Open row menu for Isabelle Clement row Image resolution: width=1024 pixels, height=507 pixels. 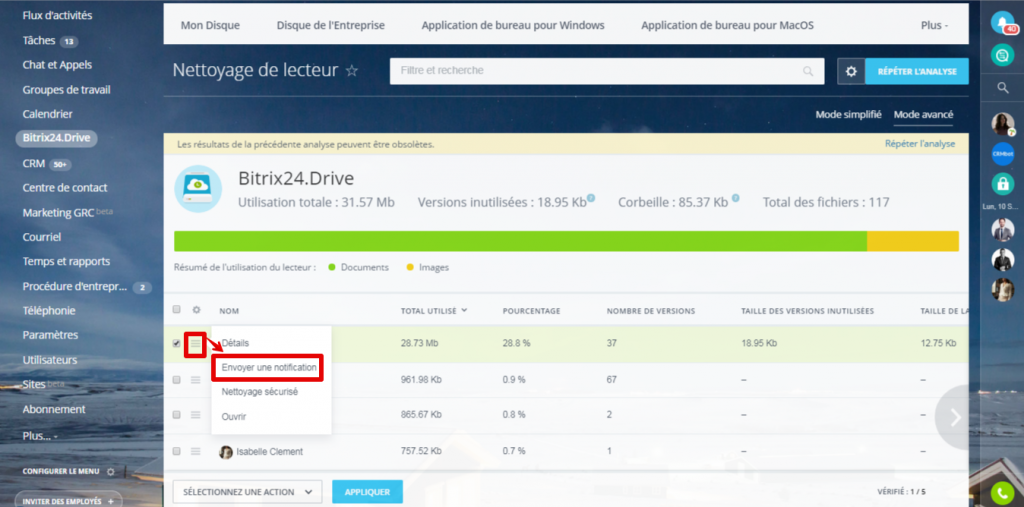(x=195, y=451)
